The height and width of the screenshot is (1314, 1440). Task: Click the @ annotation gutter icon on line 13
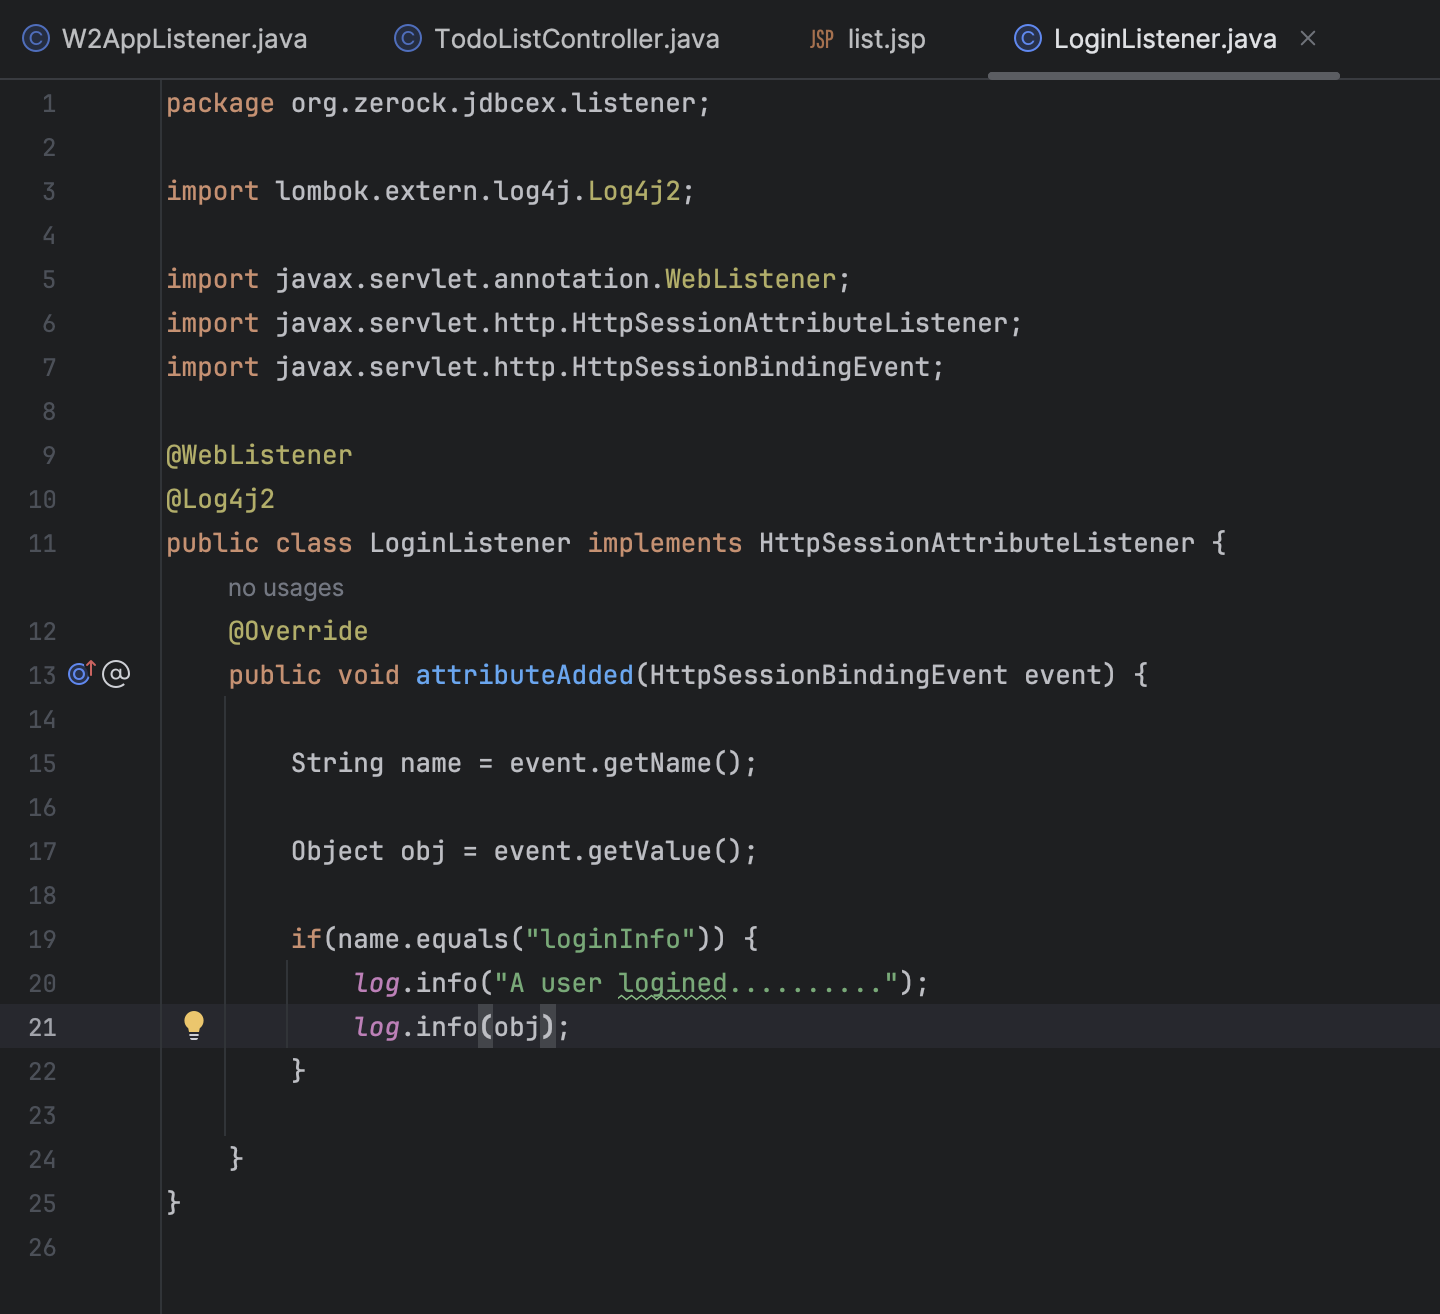[116, 674]
